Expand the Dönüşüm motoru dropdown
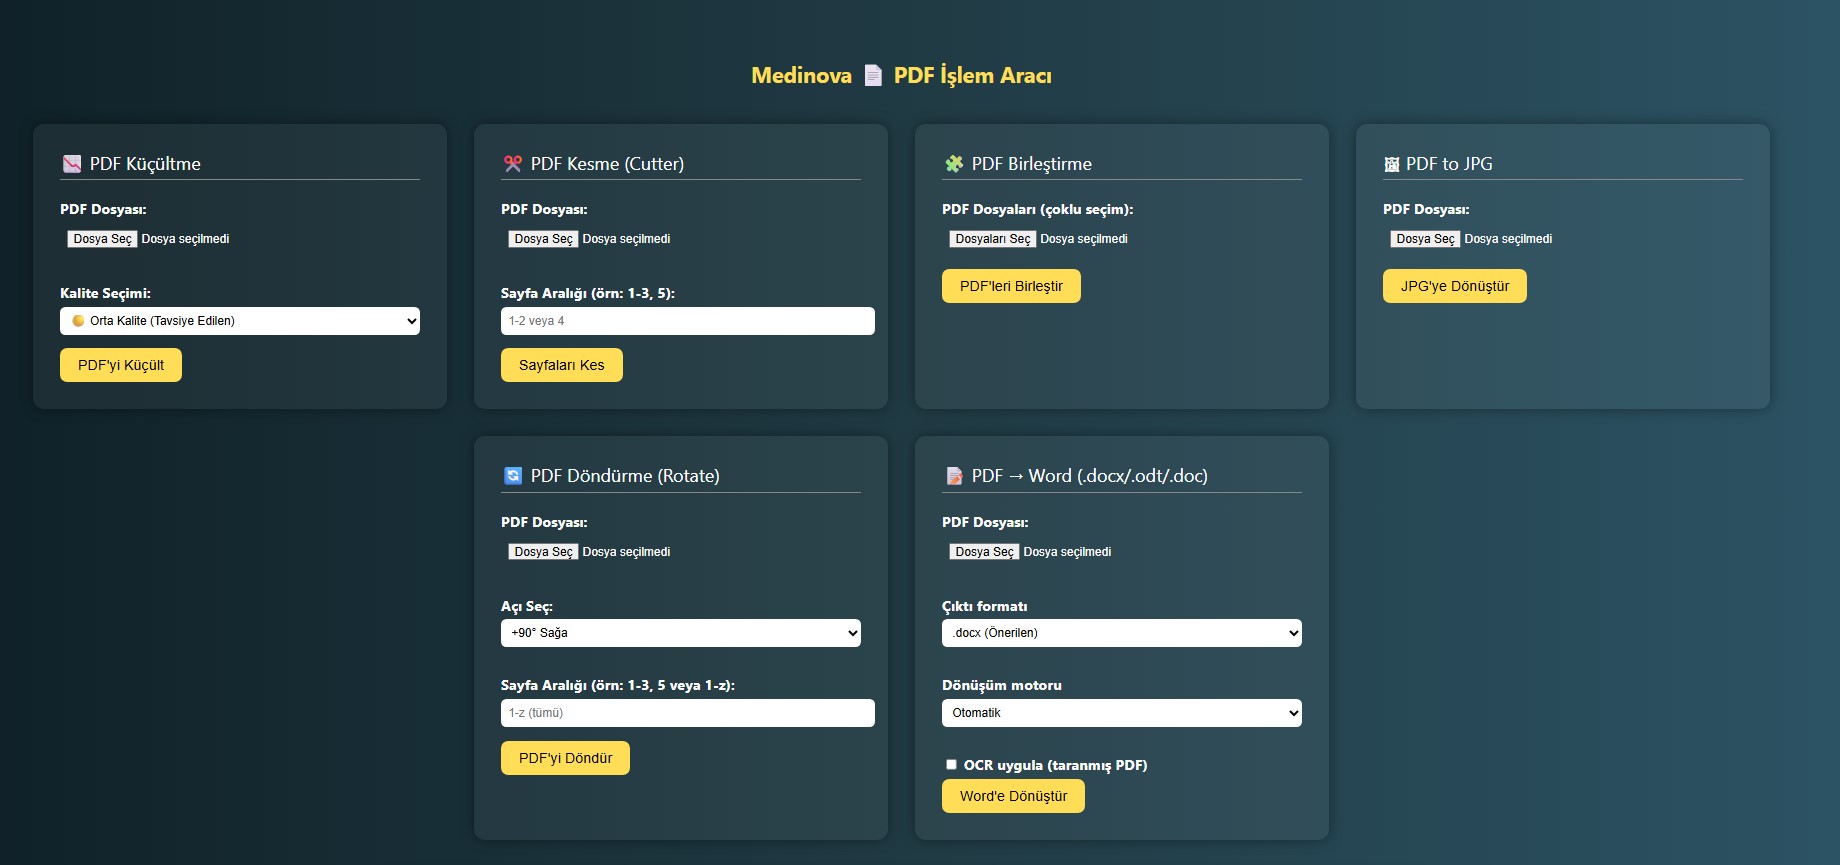The height and width of the screenshot is (865, 1840). (1121, 713)
